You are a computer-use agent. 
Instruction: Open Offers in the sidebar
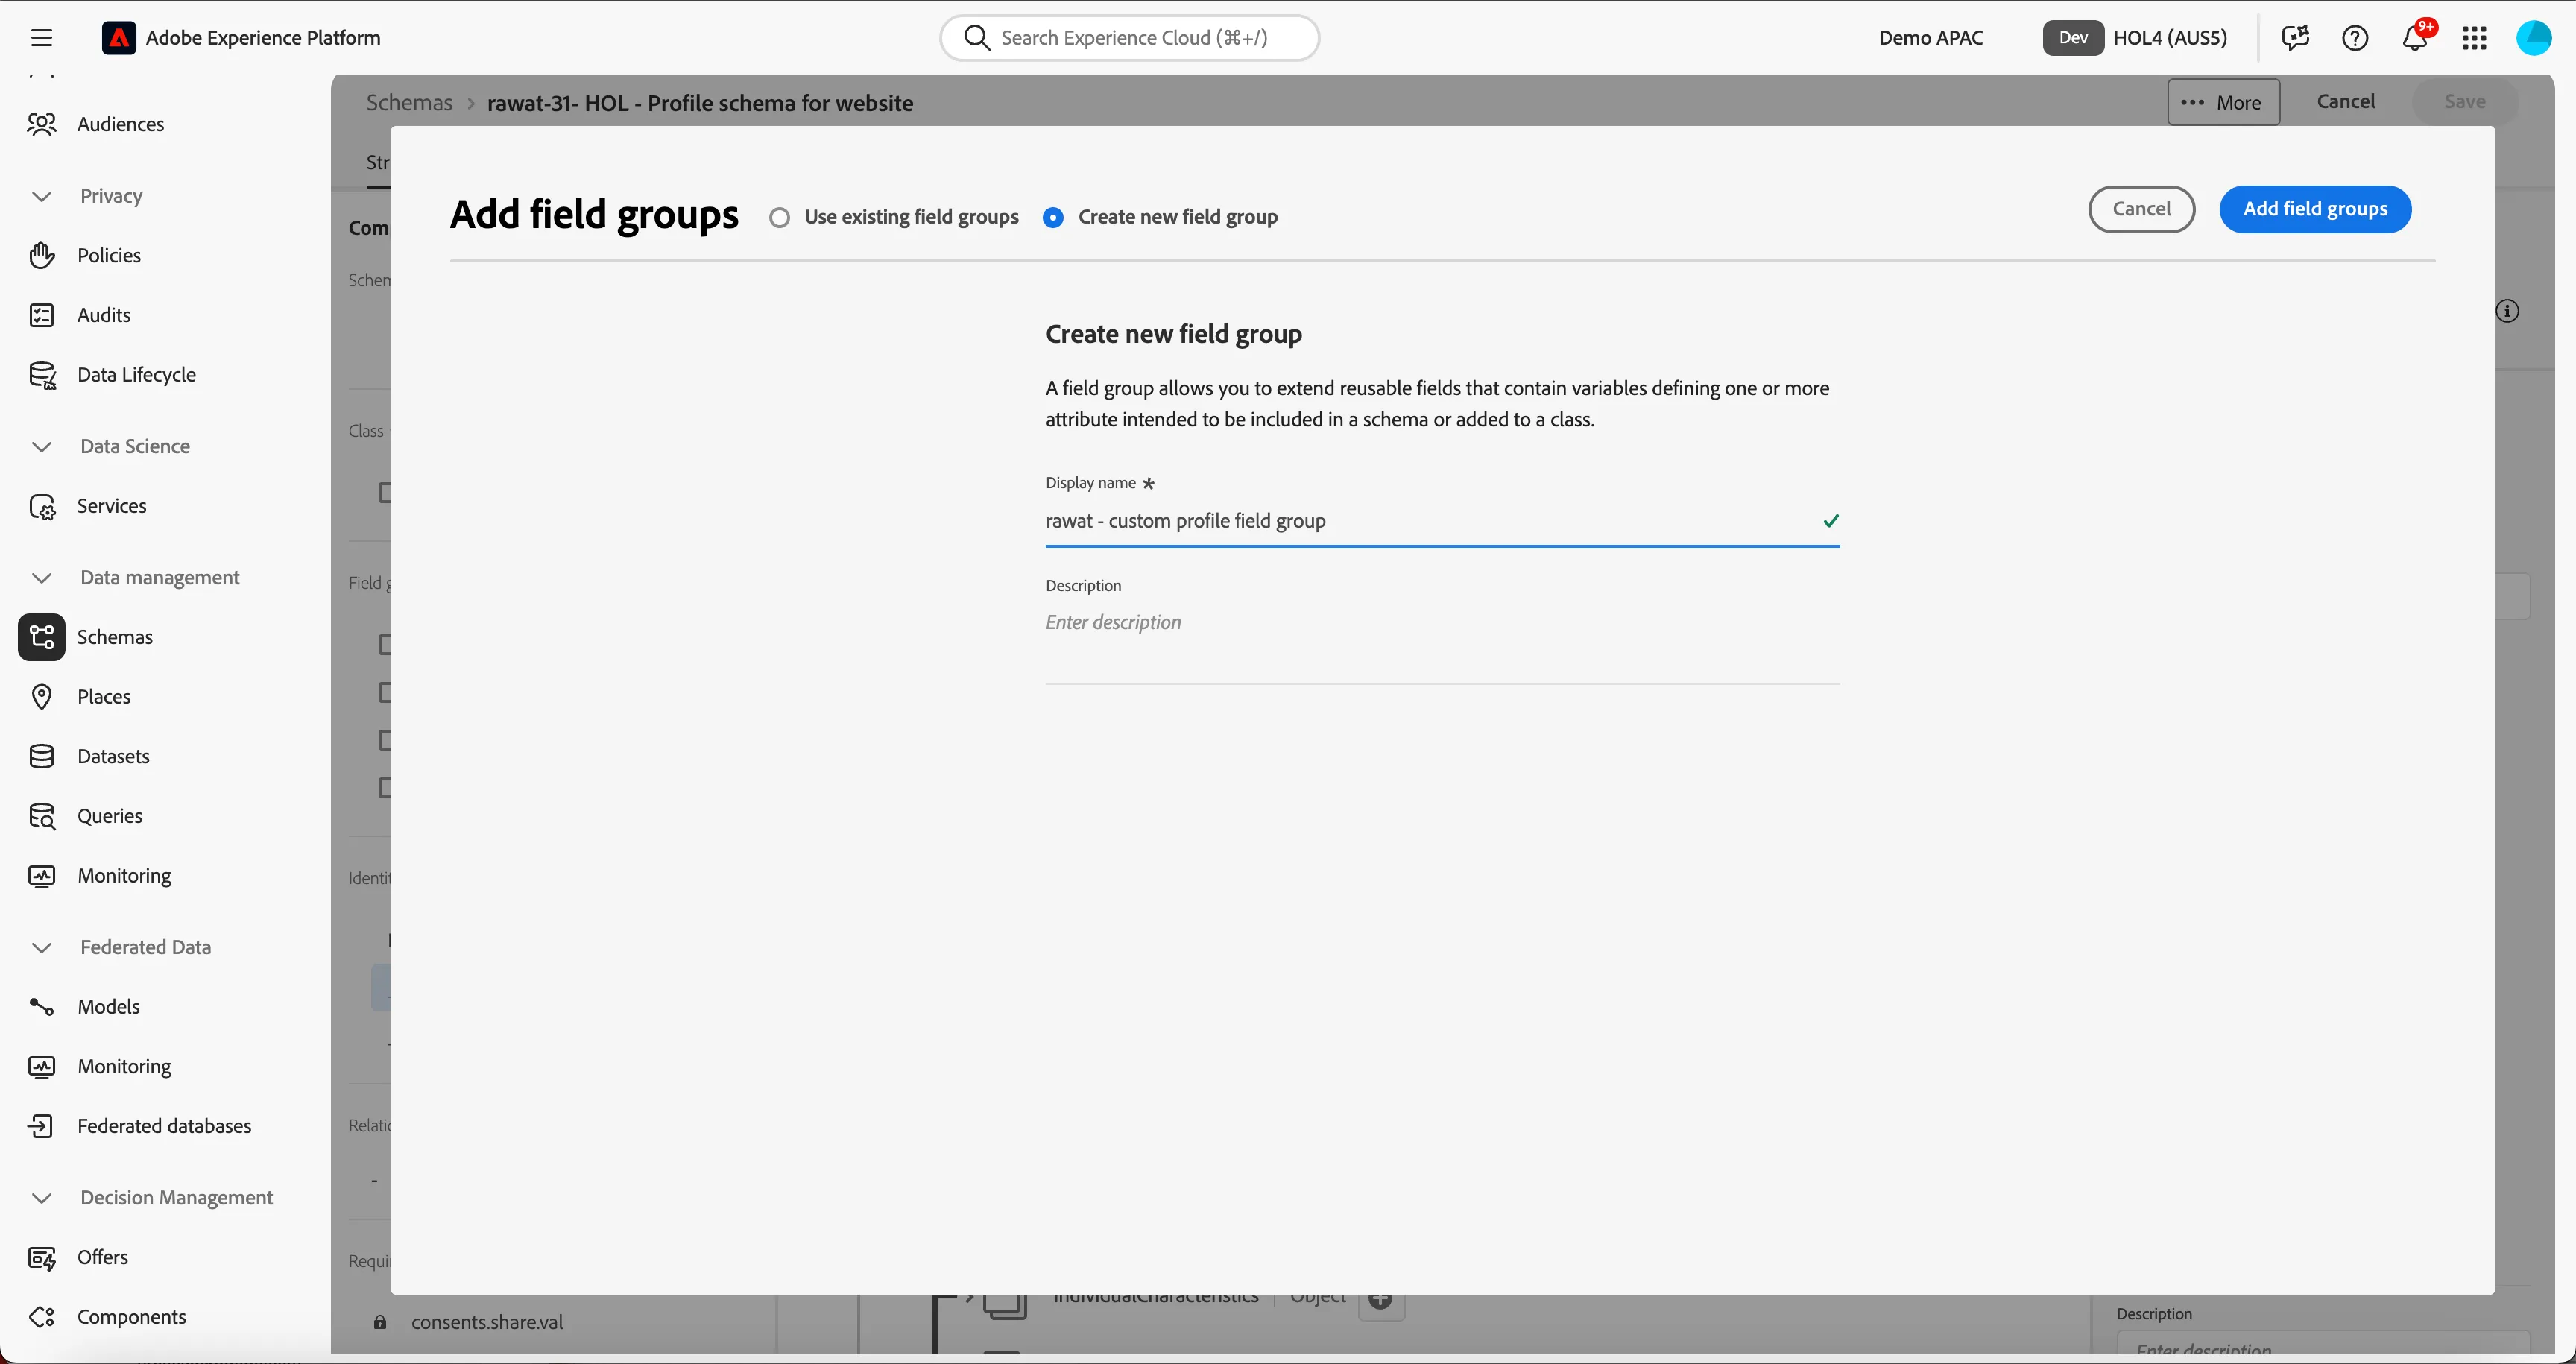(102, 1257)
